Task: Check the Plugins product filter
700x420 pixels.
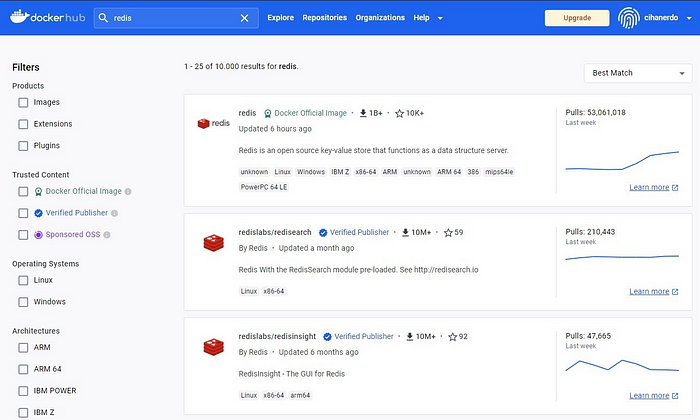Action: (23, 146)
